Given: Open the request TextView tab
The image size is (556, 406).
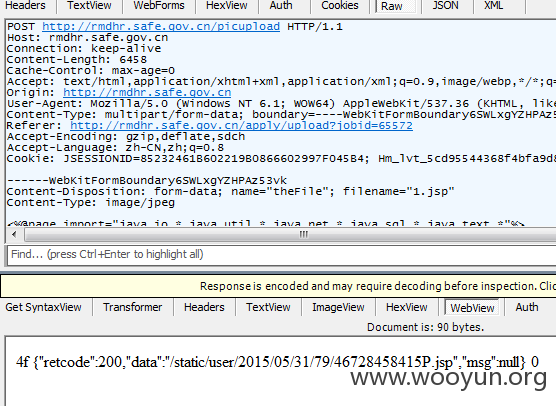Looking at the screenshot, I should 89,6.
